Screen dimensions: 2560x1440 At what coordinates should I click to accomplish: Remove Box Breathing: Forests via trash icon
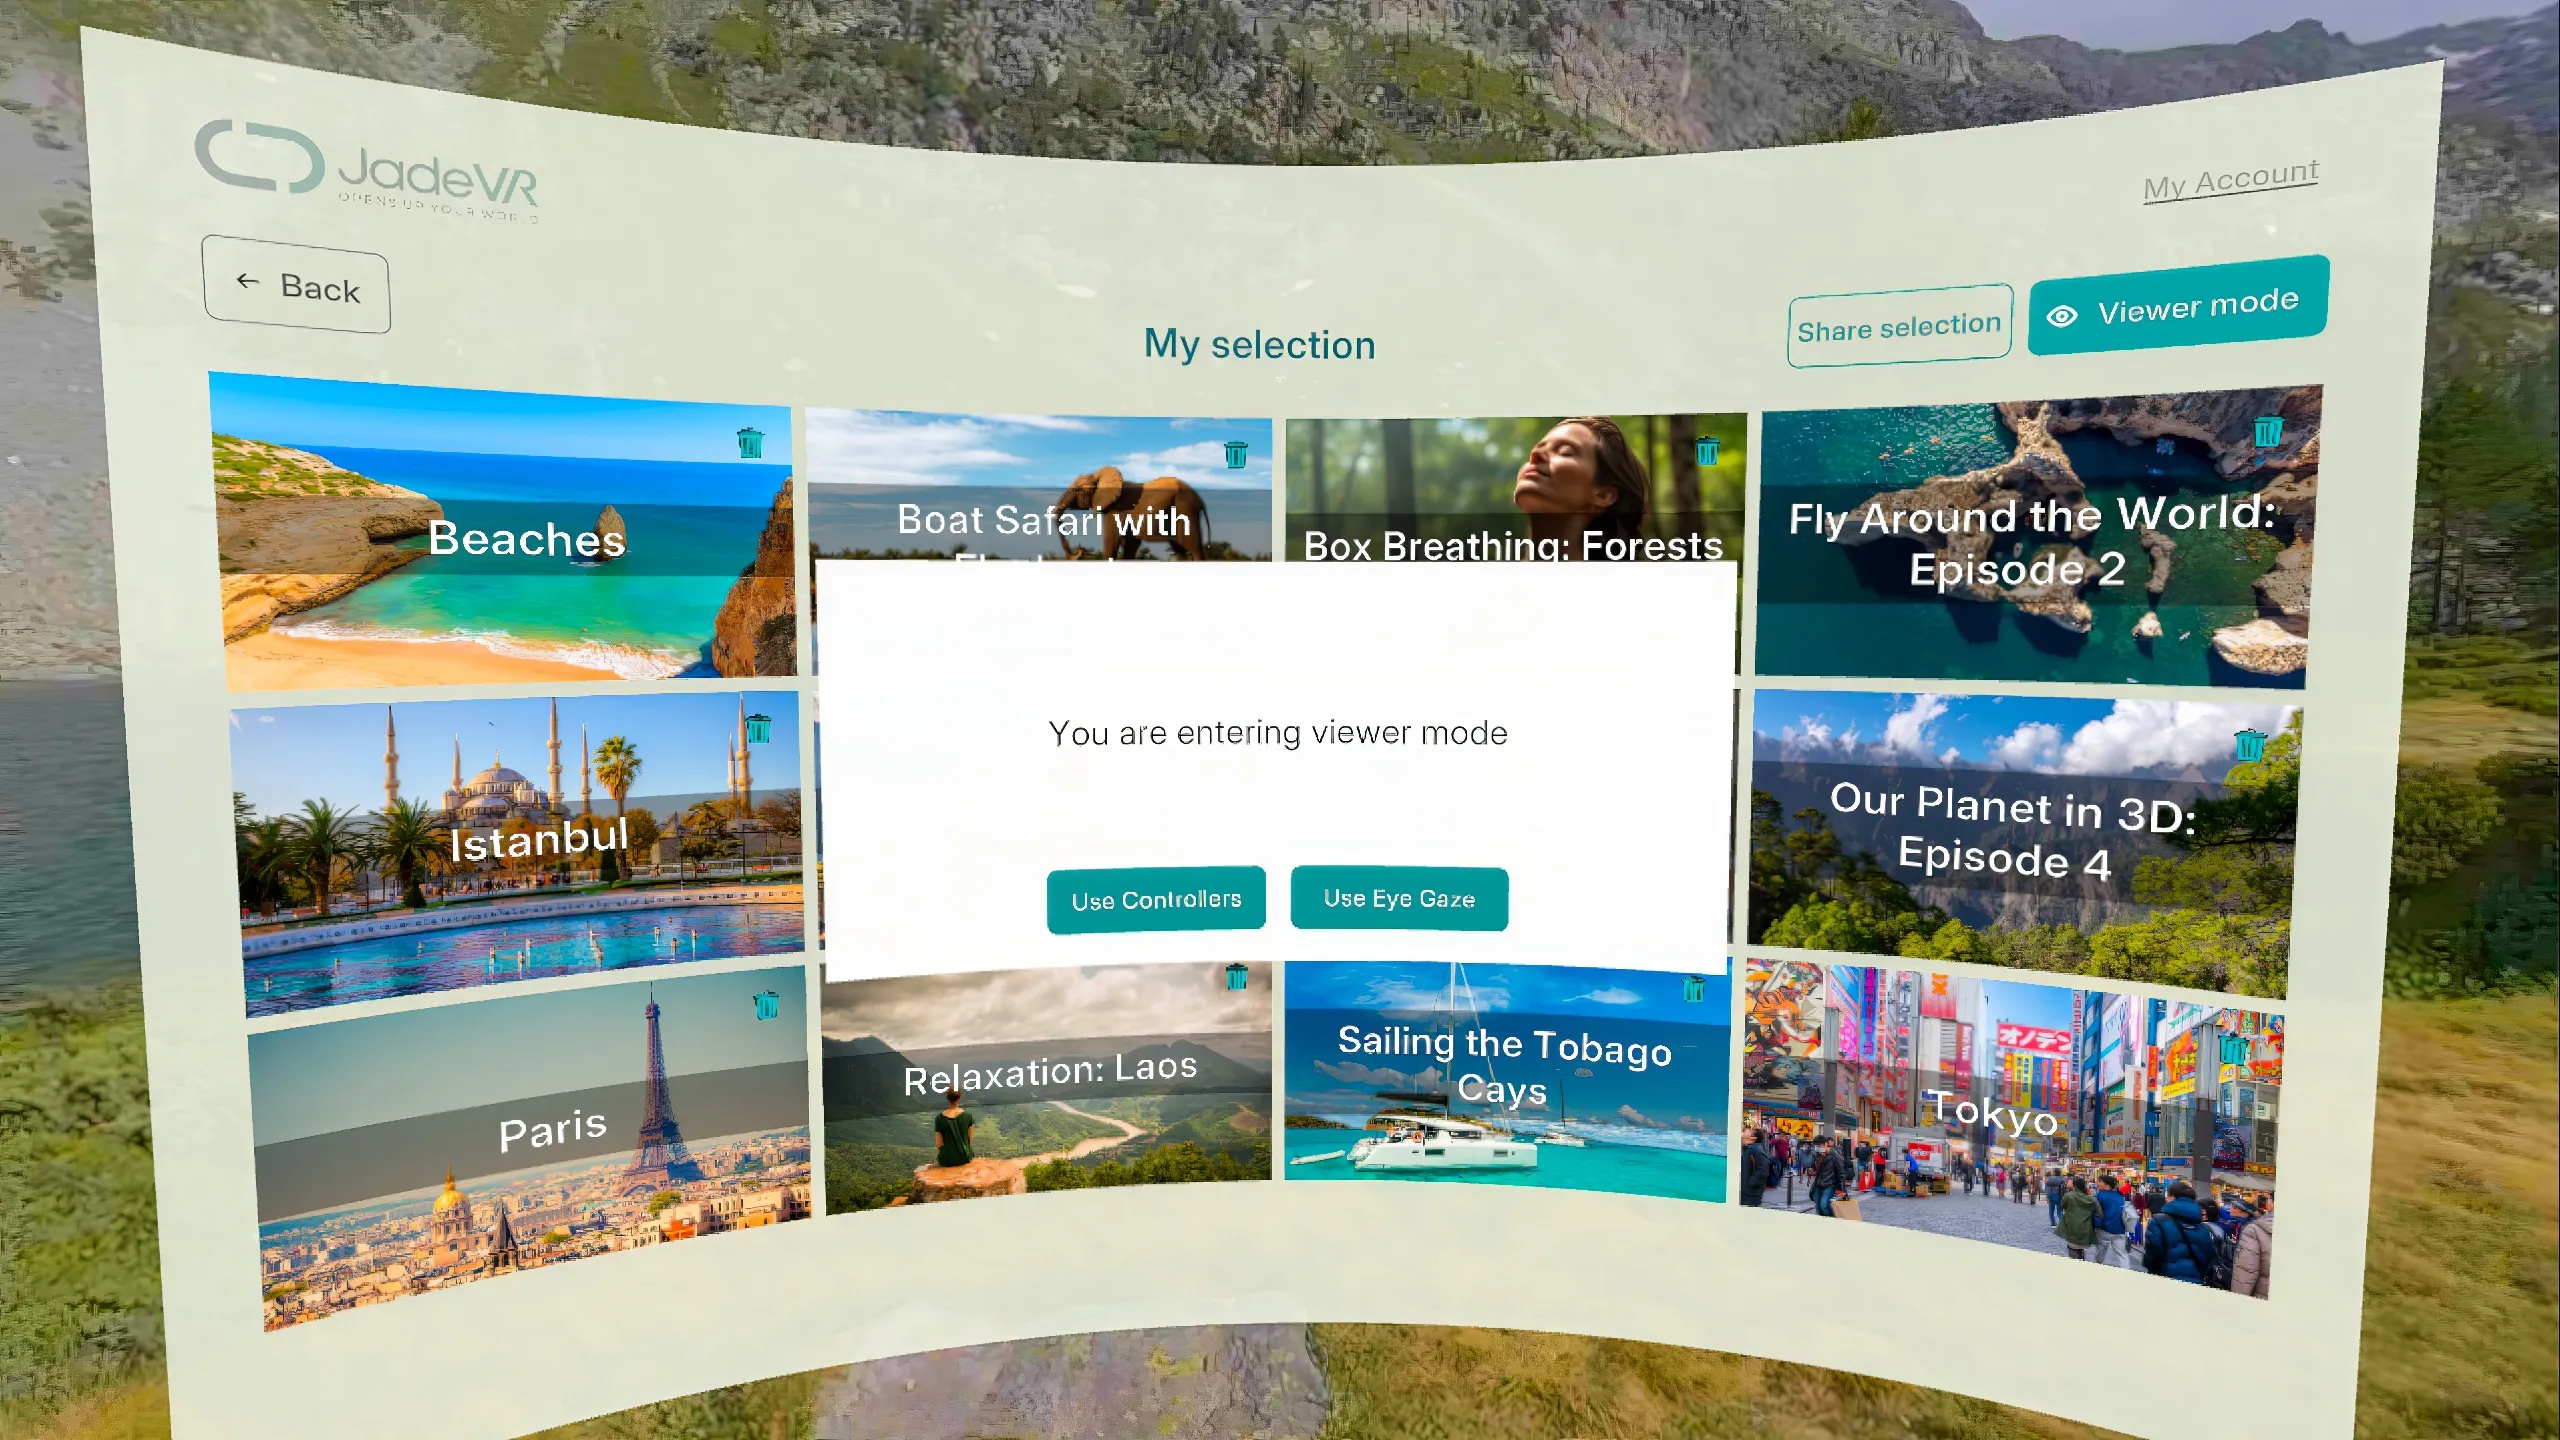tap(1707, 450)
